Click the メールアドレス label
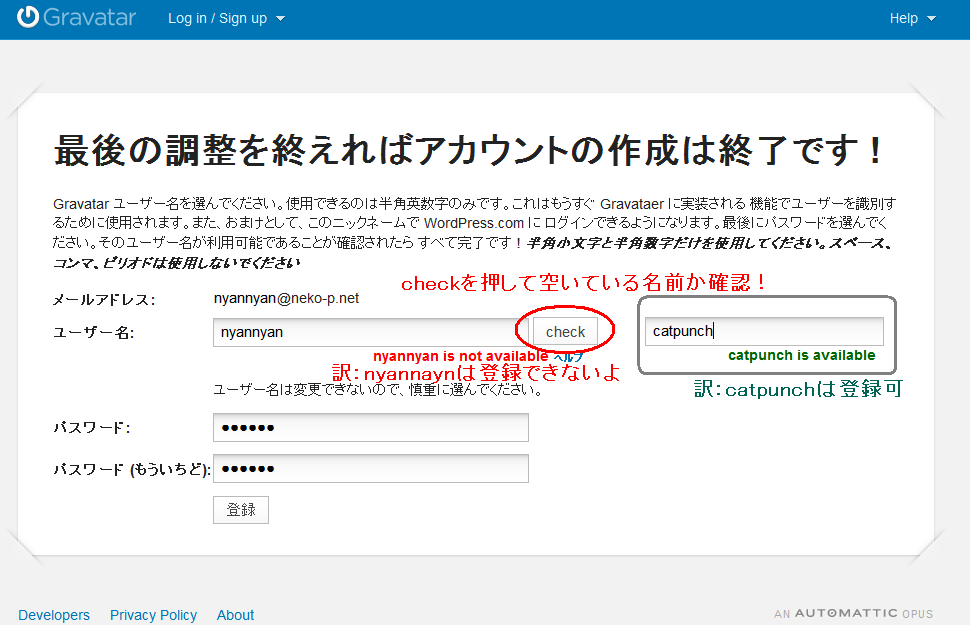The image size is (970, 625). pyautogui.click(x=104, y=300)
